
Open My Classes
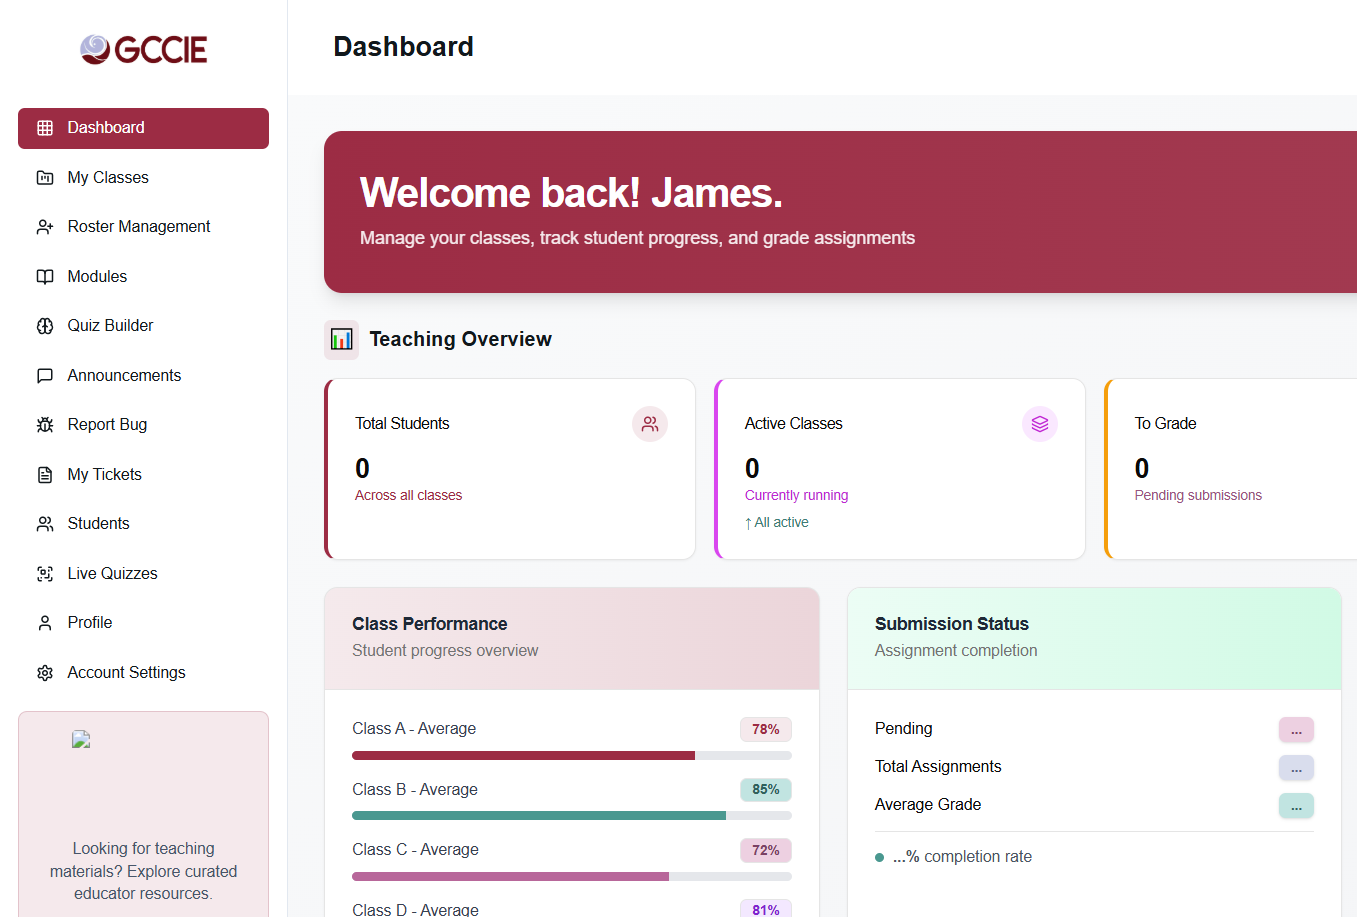107,177
